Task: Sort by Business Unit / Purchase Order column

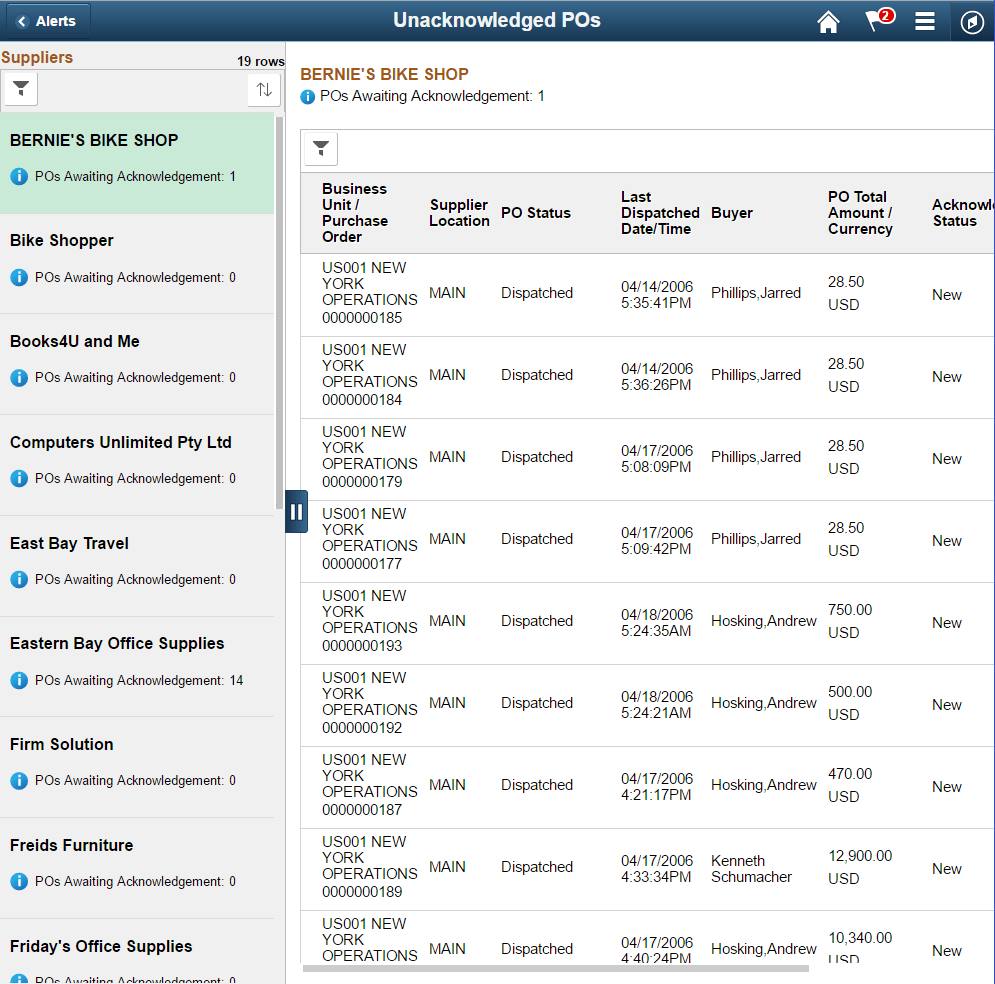Action: click(x=354, y=213)
